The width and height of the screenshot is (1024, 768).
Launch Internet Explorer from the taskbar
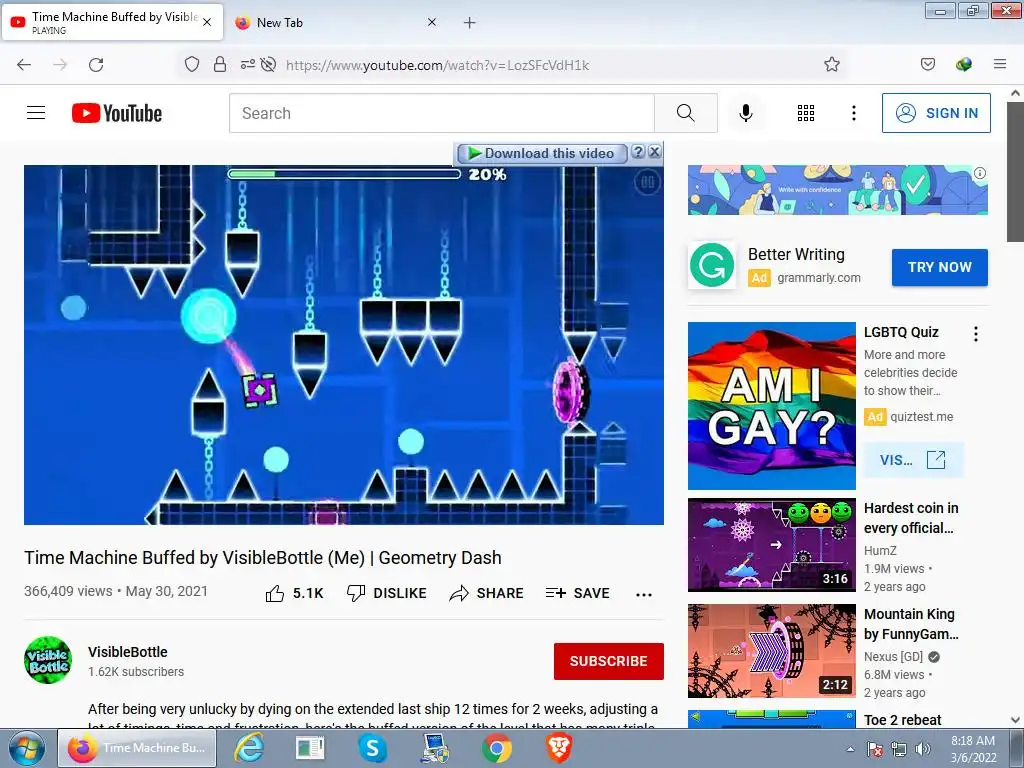click(249, 748)
